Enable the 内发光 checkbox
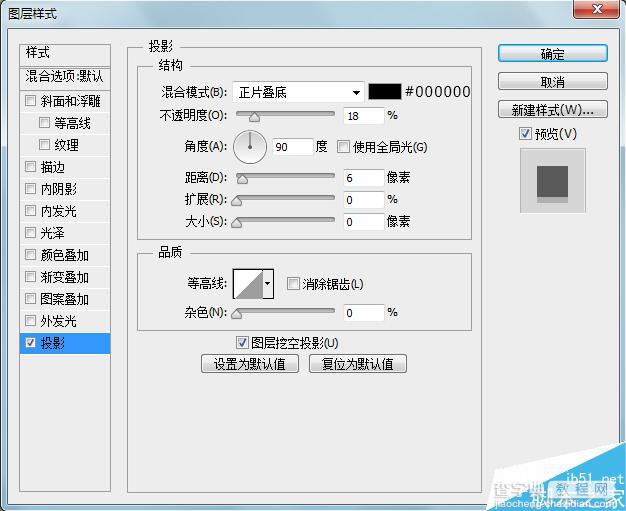Image resolution: width=626 pixels, height=511 pixels. (30, 210)
